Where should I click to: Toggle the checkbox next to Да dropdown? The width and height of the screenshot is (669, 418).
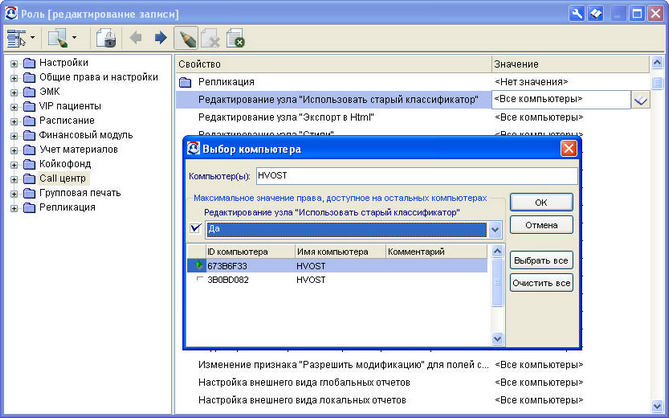pyautogui.click(x=195, y=228)
